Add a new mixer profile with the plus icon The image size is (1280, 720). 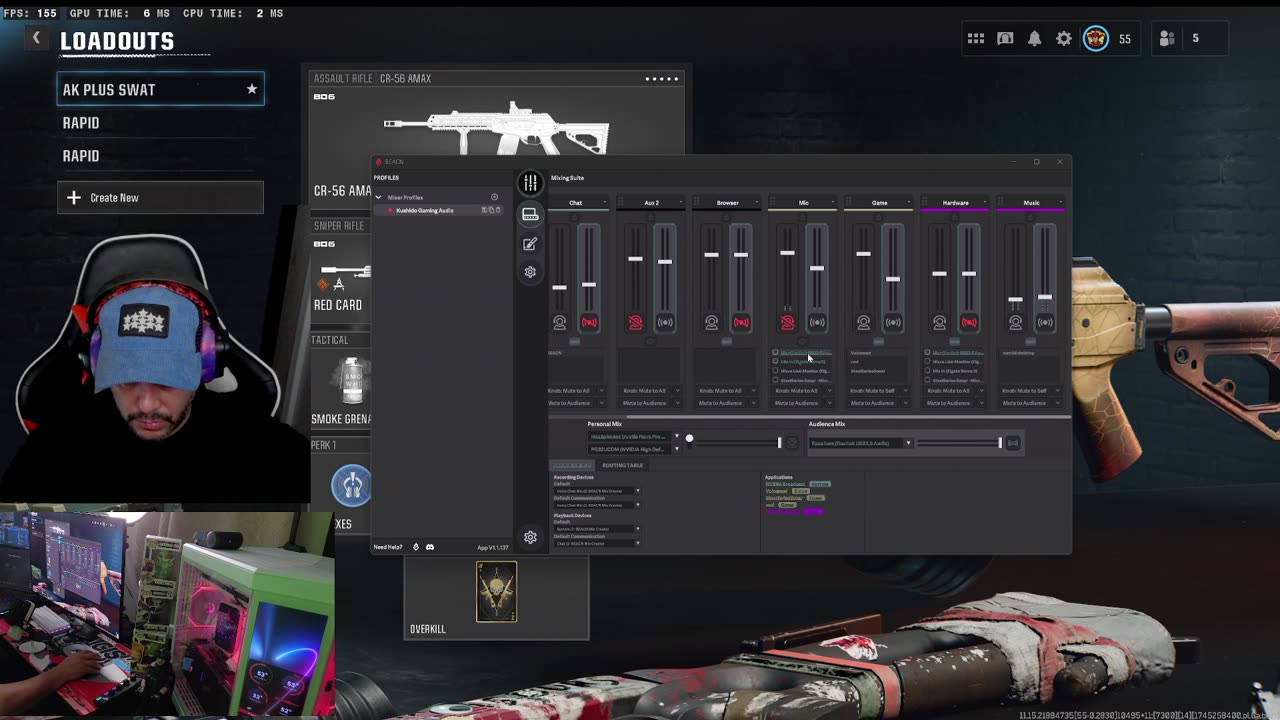point(494,197)
